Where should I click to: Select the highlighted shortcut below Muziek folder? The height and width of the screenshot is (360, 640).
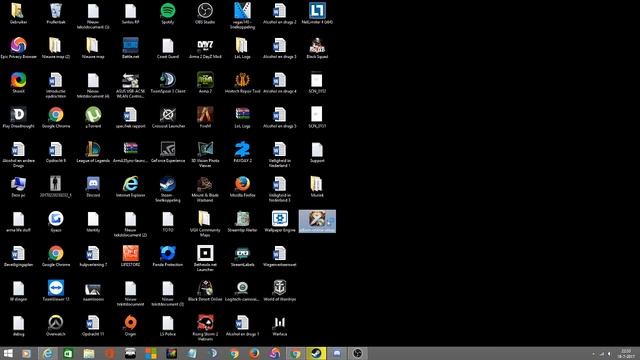(x=317, y=221)
